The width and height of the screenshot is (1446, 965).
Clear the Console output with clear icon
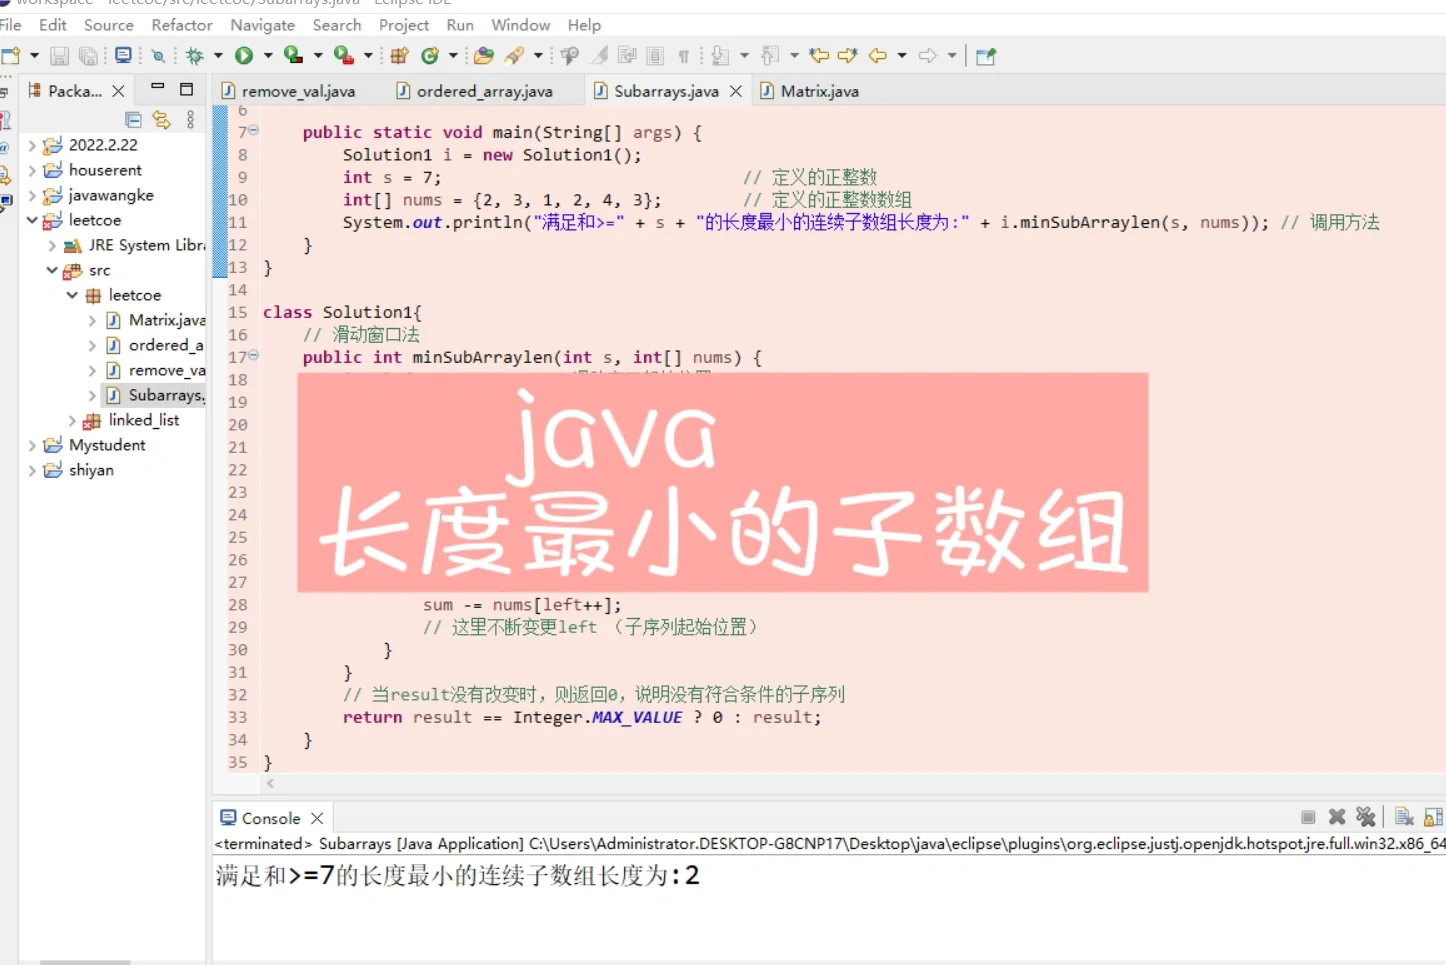pos(1402,817)
